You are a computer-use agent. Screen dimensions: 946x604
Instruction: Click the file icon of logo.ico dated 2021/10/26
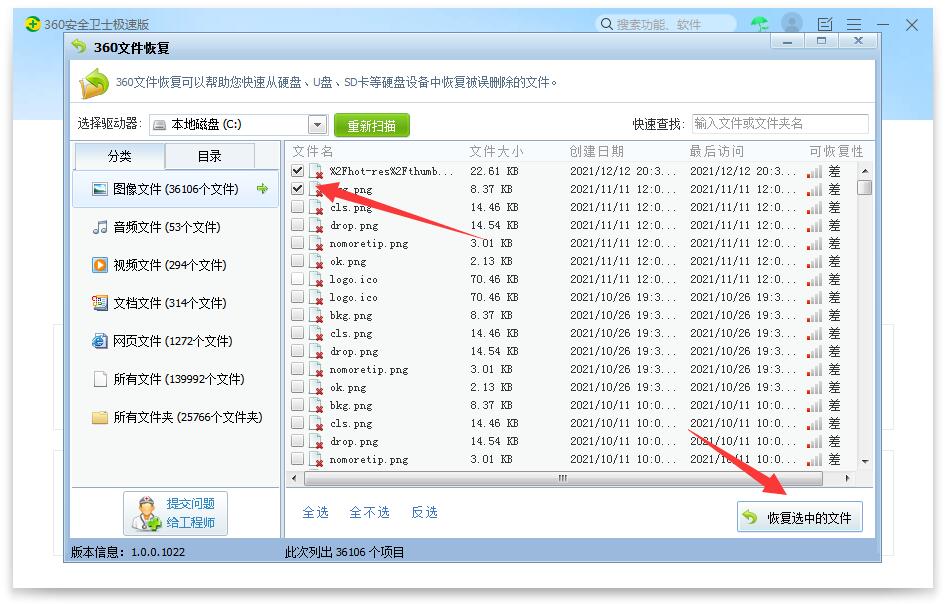click(316, 297)
